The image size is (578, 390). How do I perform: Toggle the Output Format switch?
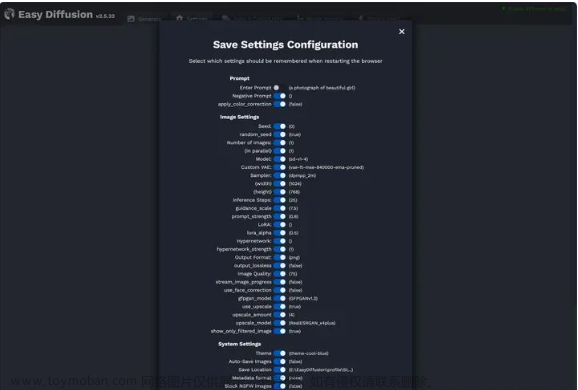pos(280,257)
